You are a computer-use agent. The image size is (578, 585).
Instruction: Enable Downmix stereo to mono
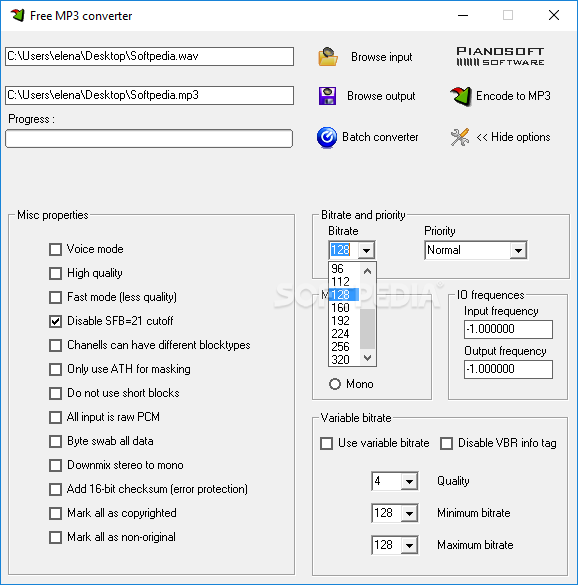(x=55, y=465)
